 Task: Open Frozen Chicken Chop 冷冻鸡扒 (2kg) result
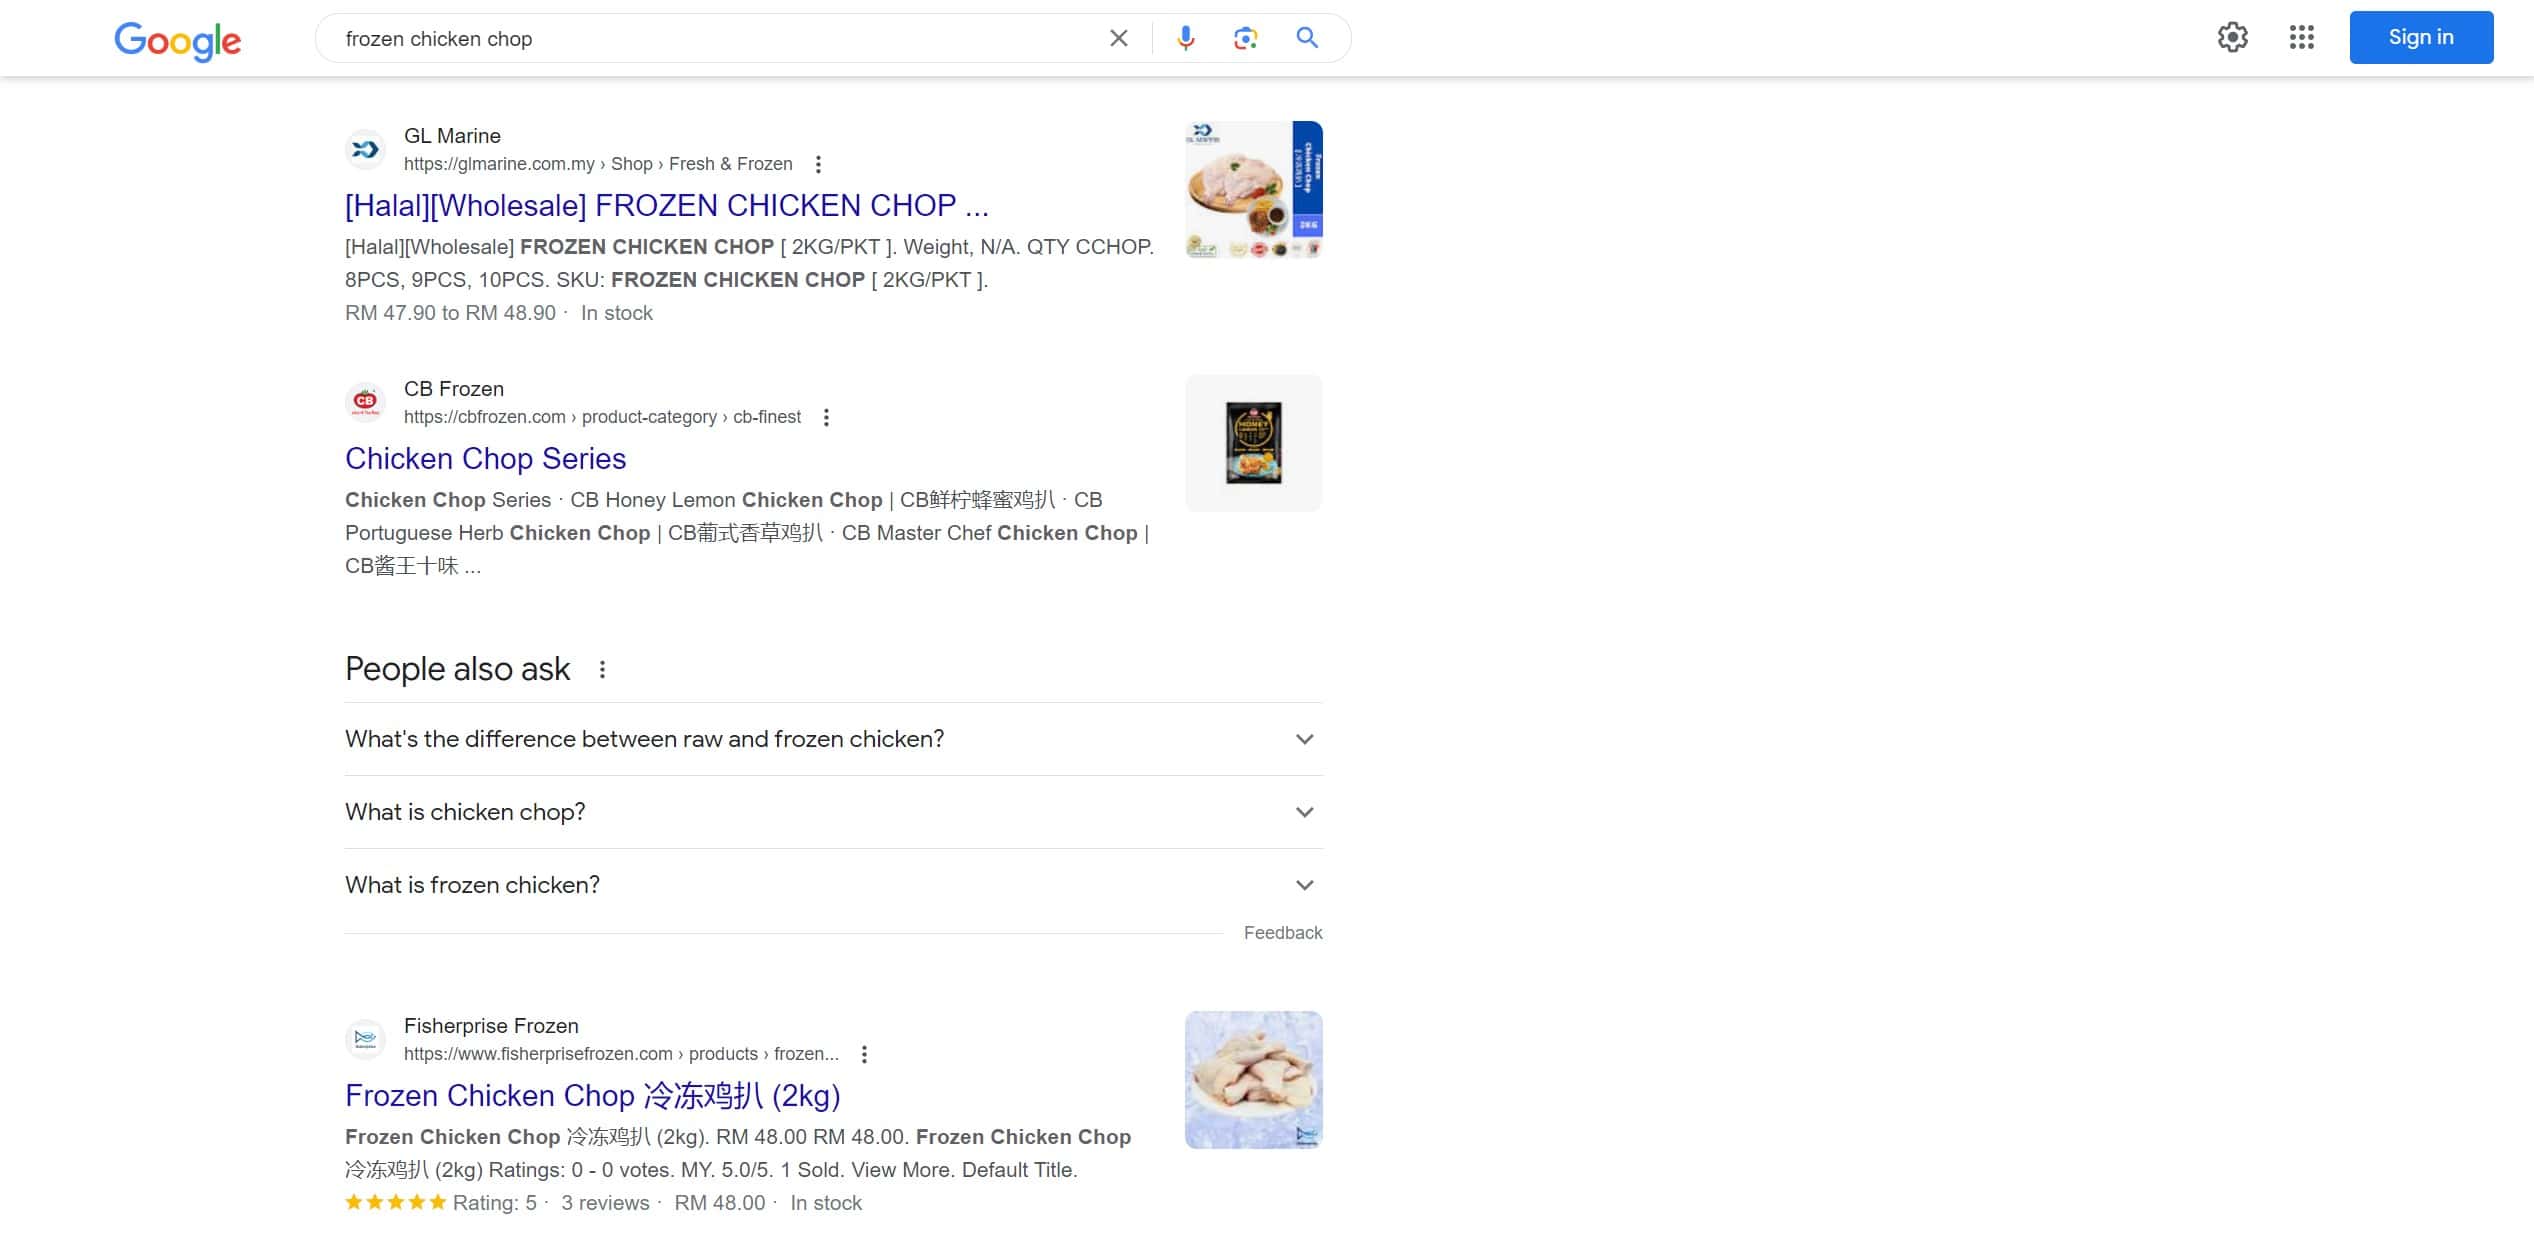click(592, 1095)
